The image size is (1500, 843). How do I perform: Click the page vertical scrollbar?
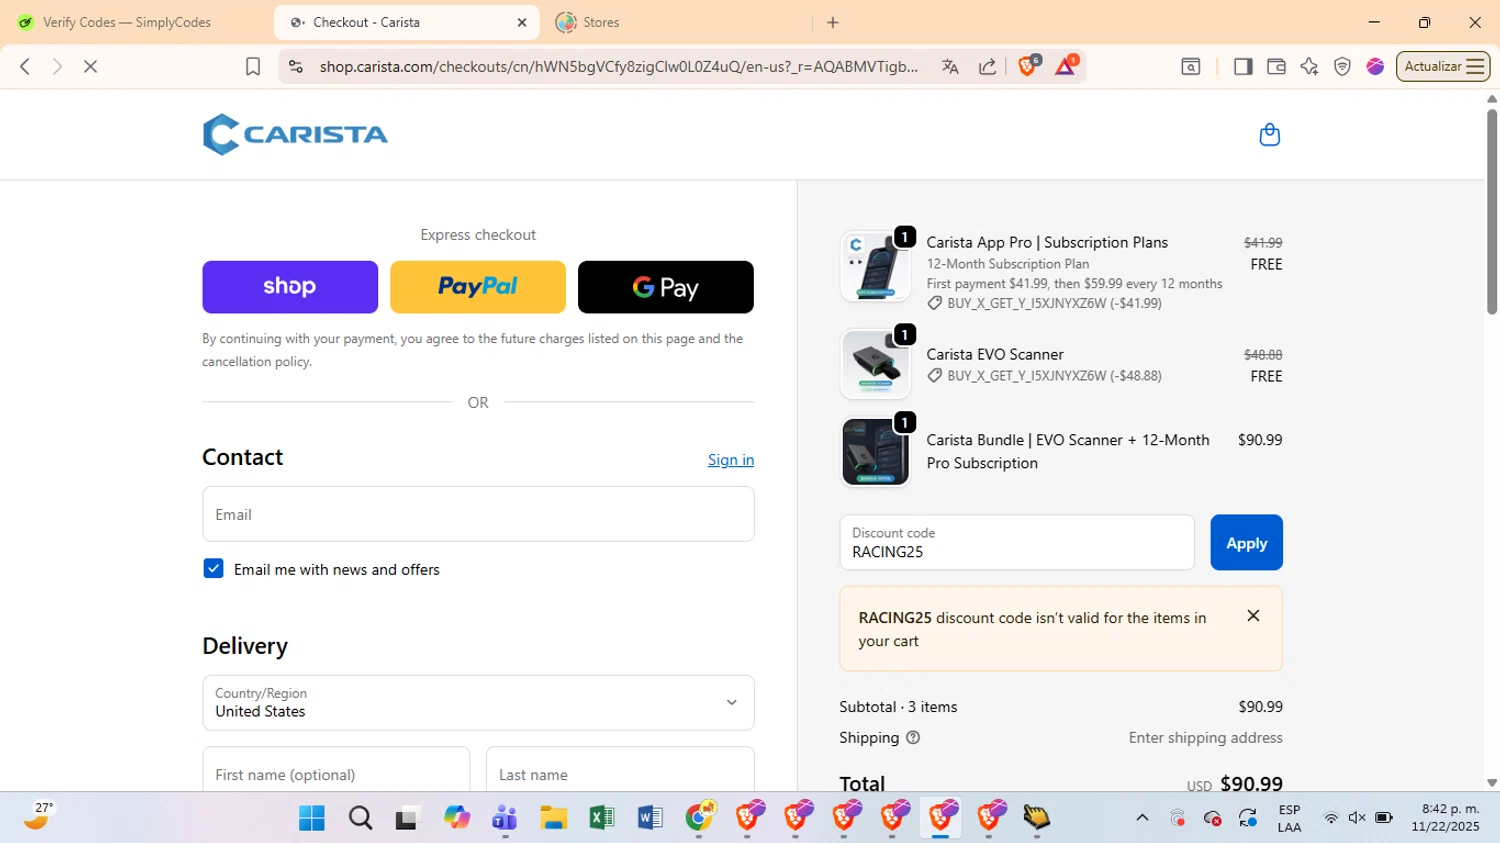click(x=1492, y=210)
